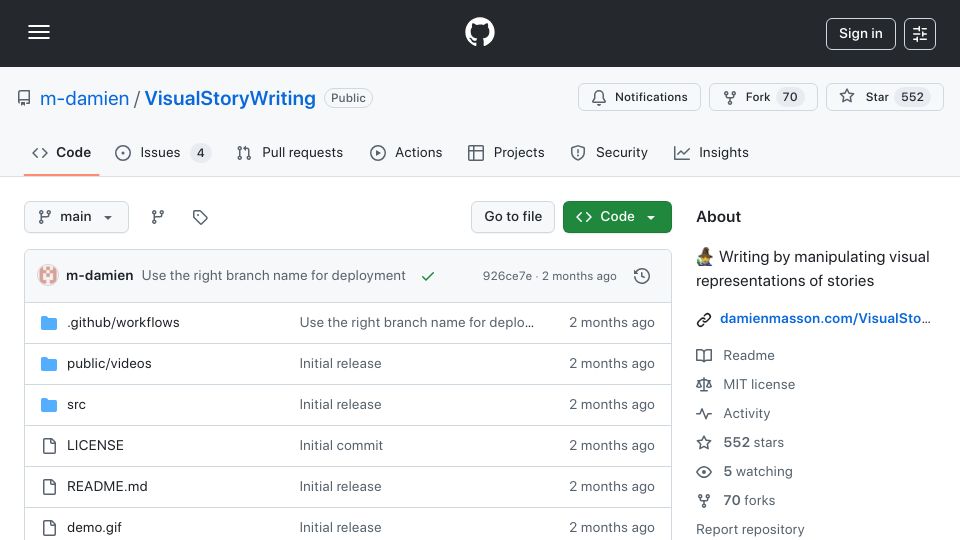Open the 'Use the right branch name for deplo...' commit on .github/workflows row

[x=416, y=323]
